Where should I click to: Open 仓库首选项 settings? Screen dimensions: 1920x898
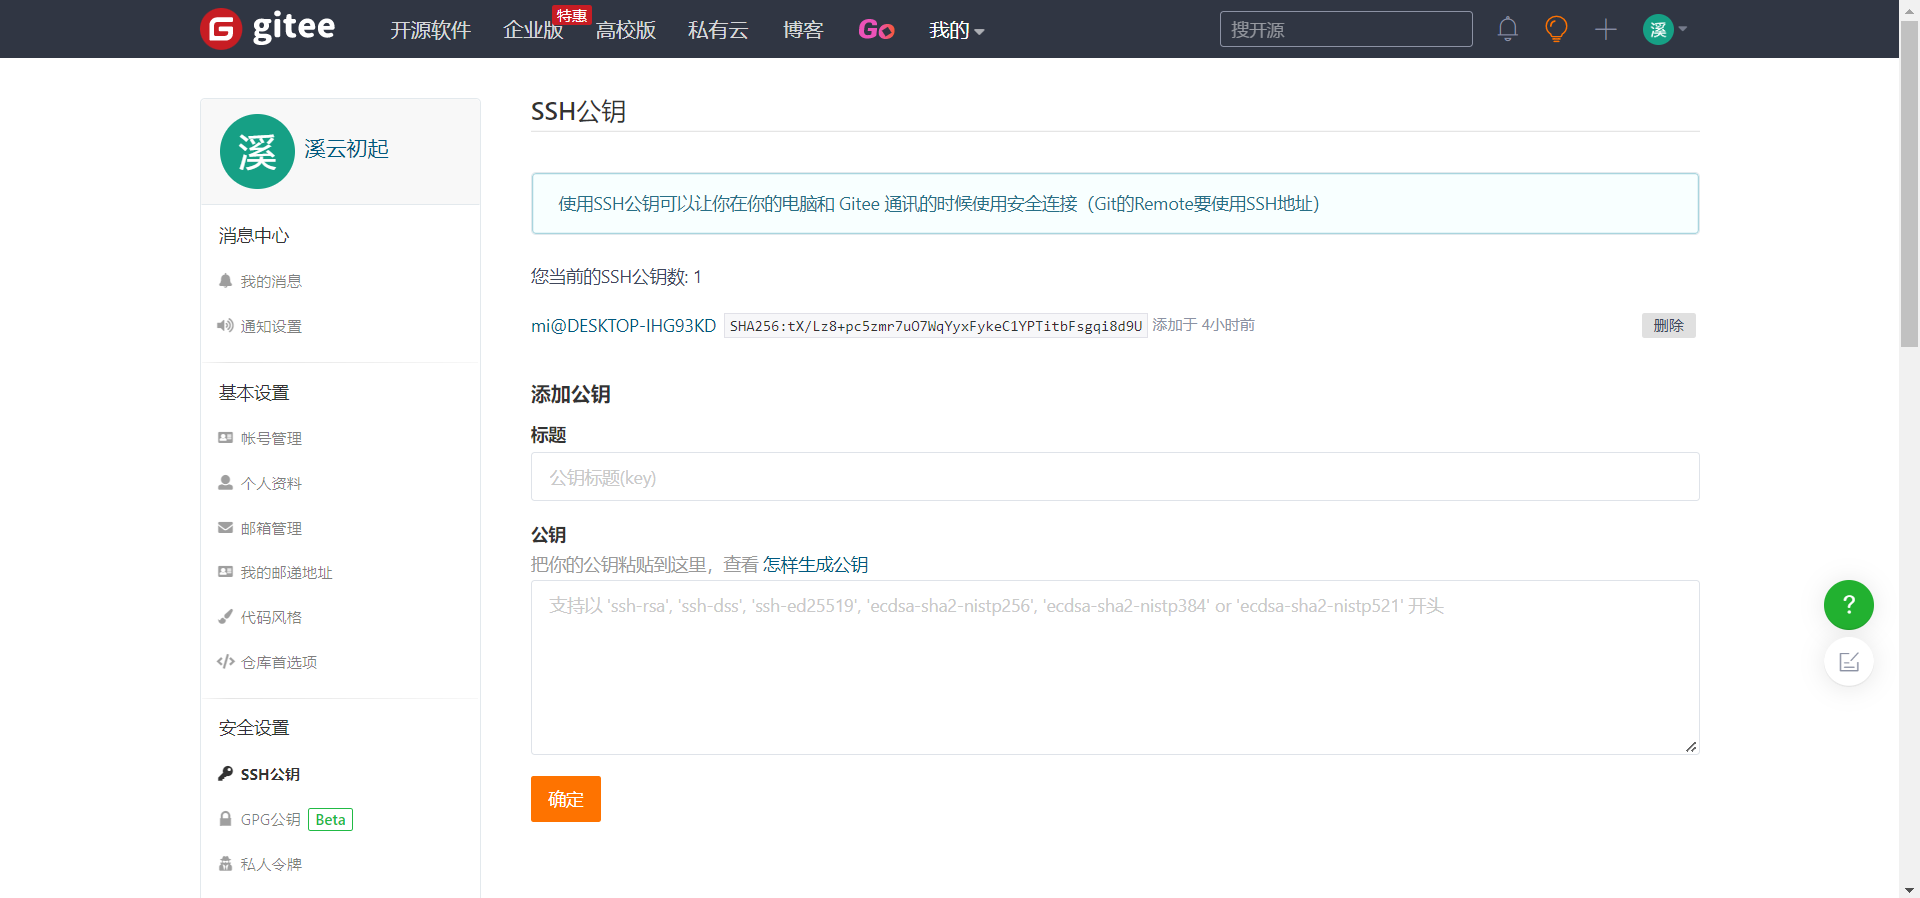pos(279,662)
